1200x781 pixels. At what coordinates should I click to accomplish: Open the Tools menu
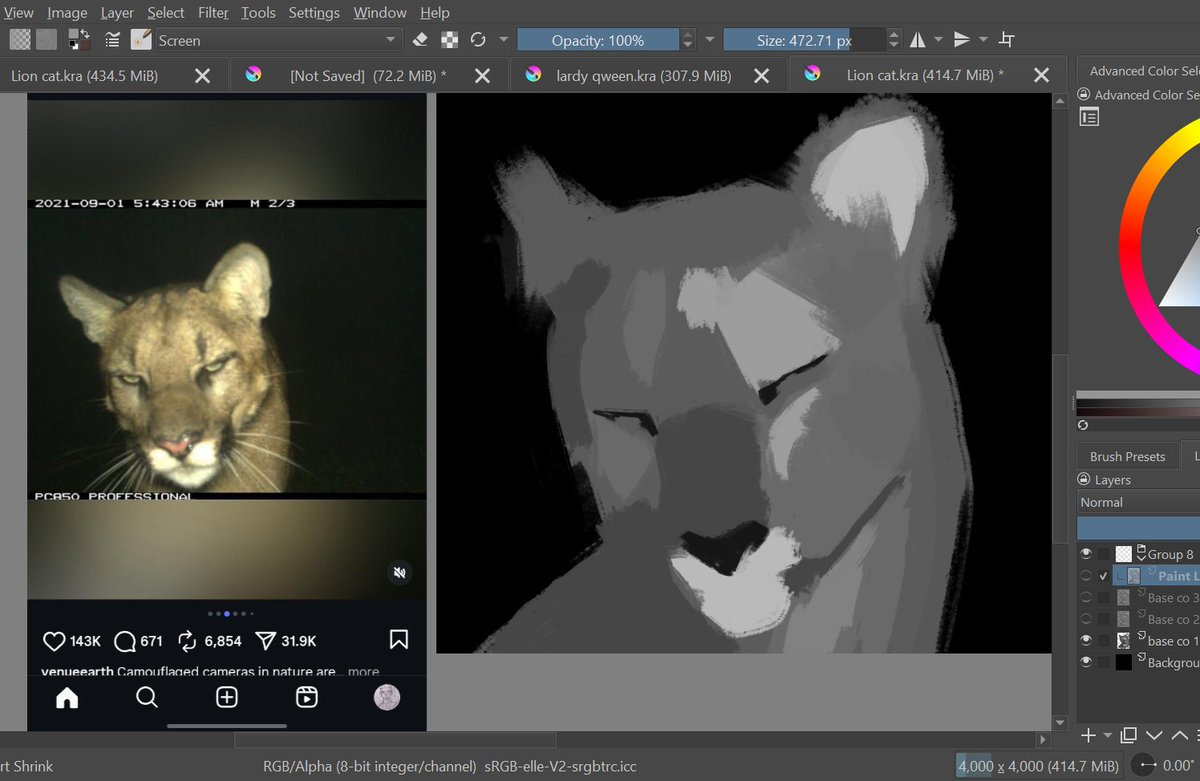[x=258, y=12]
